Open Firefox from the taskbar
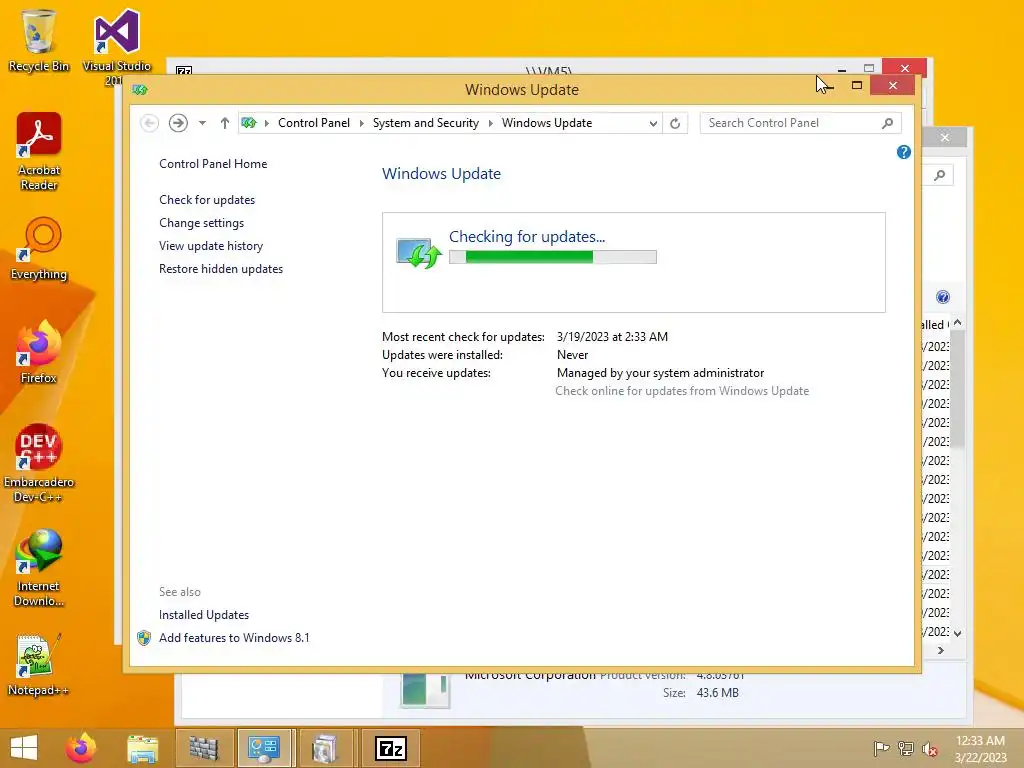The width and height of the screenshot is (1024, 768). click(81, 748)
